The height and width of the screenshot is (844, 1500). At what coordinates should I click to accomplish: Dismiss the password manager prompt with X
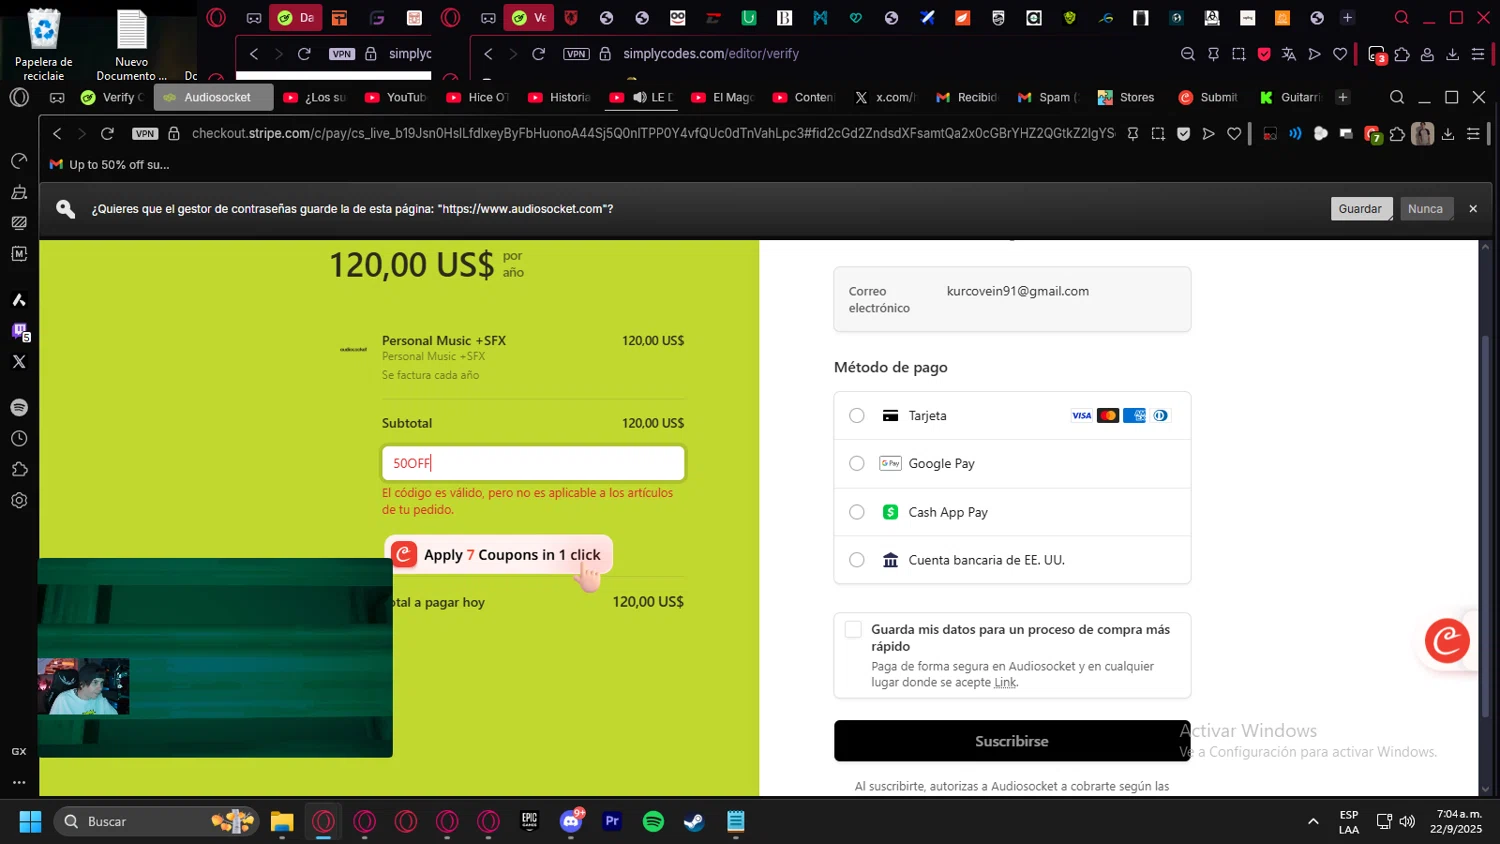pos(1473,209)
